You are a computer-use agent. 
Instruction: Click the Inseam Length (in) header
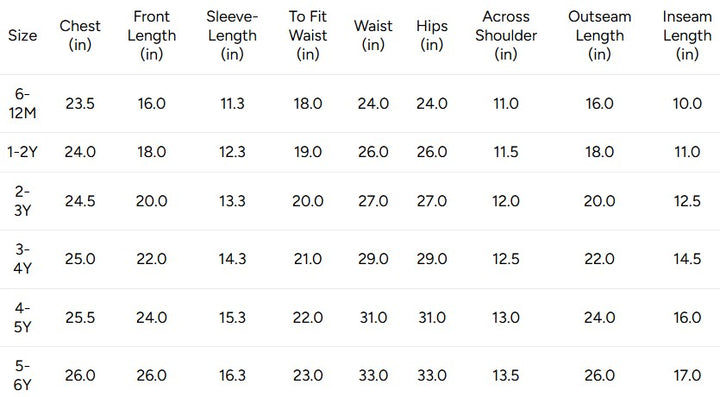(687, 35)
